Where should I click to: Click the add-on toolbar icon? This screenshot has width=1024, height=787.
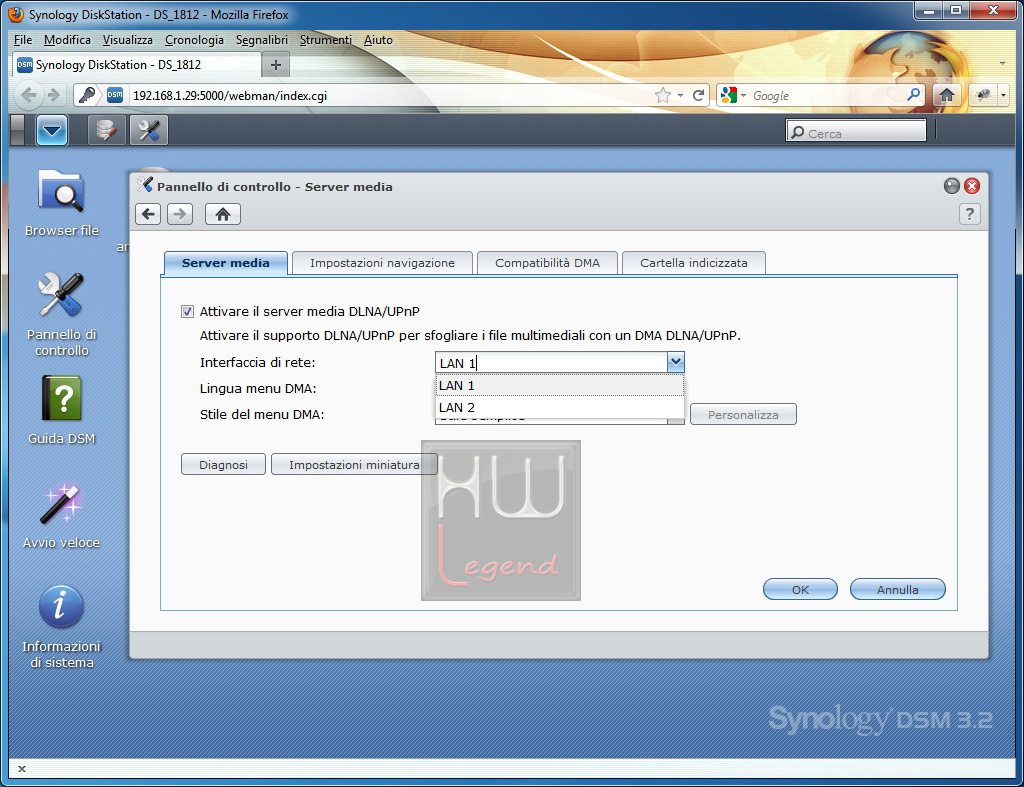pyautogui.click(x=983, y=95)
